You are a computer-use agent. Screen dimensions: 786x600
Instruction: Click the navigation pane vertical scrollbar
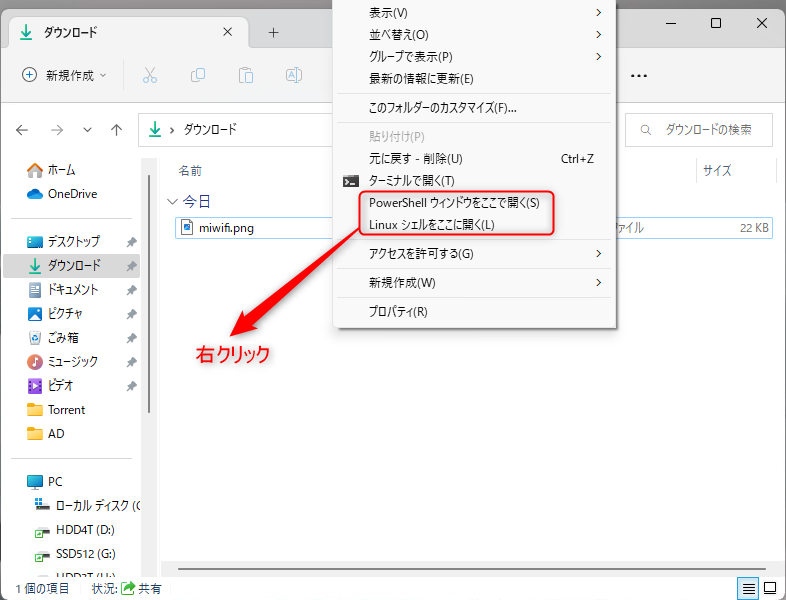149,294
